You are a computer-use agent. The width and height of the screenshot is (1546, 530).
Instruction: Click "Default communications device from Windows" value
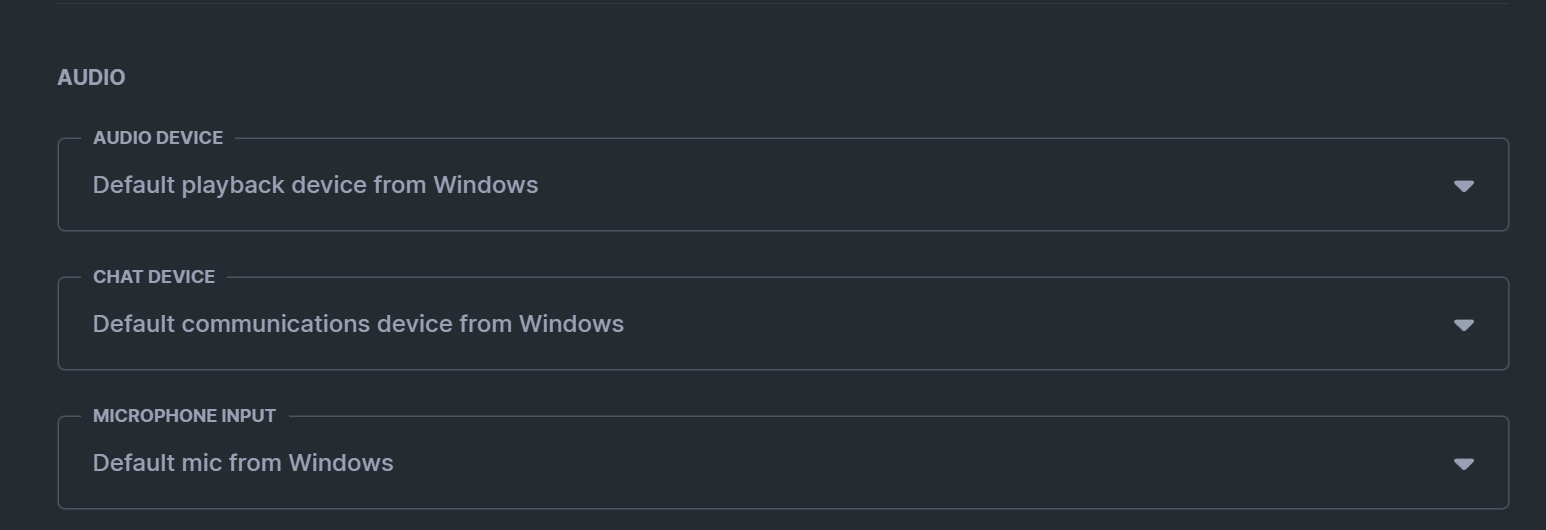click(x=358, y=324)
